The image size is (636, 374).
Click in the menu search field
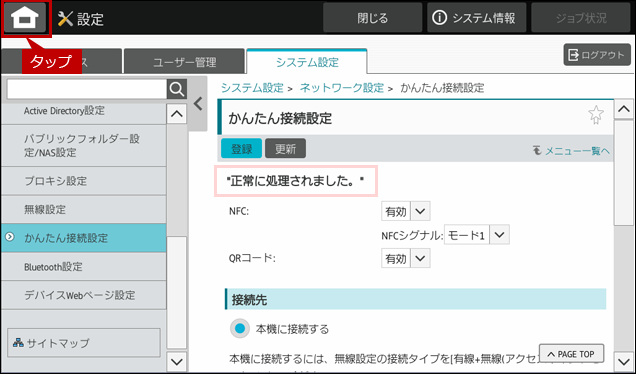87,89
